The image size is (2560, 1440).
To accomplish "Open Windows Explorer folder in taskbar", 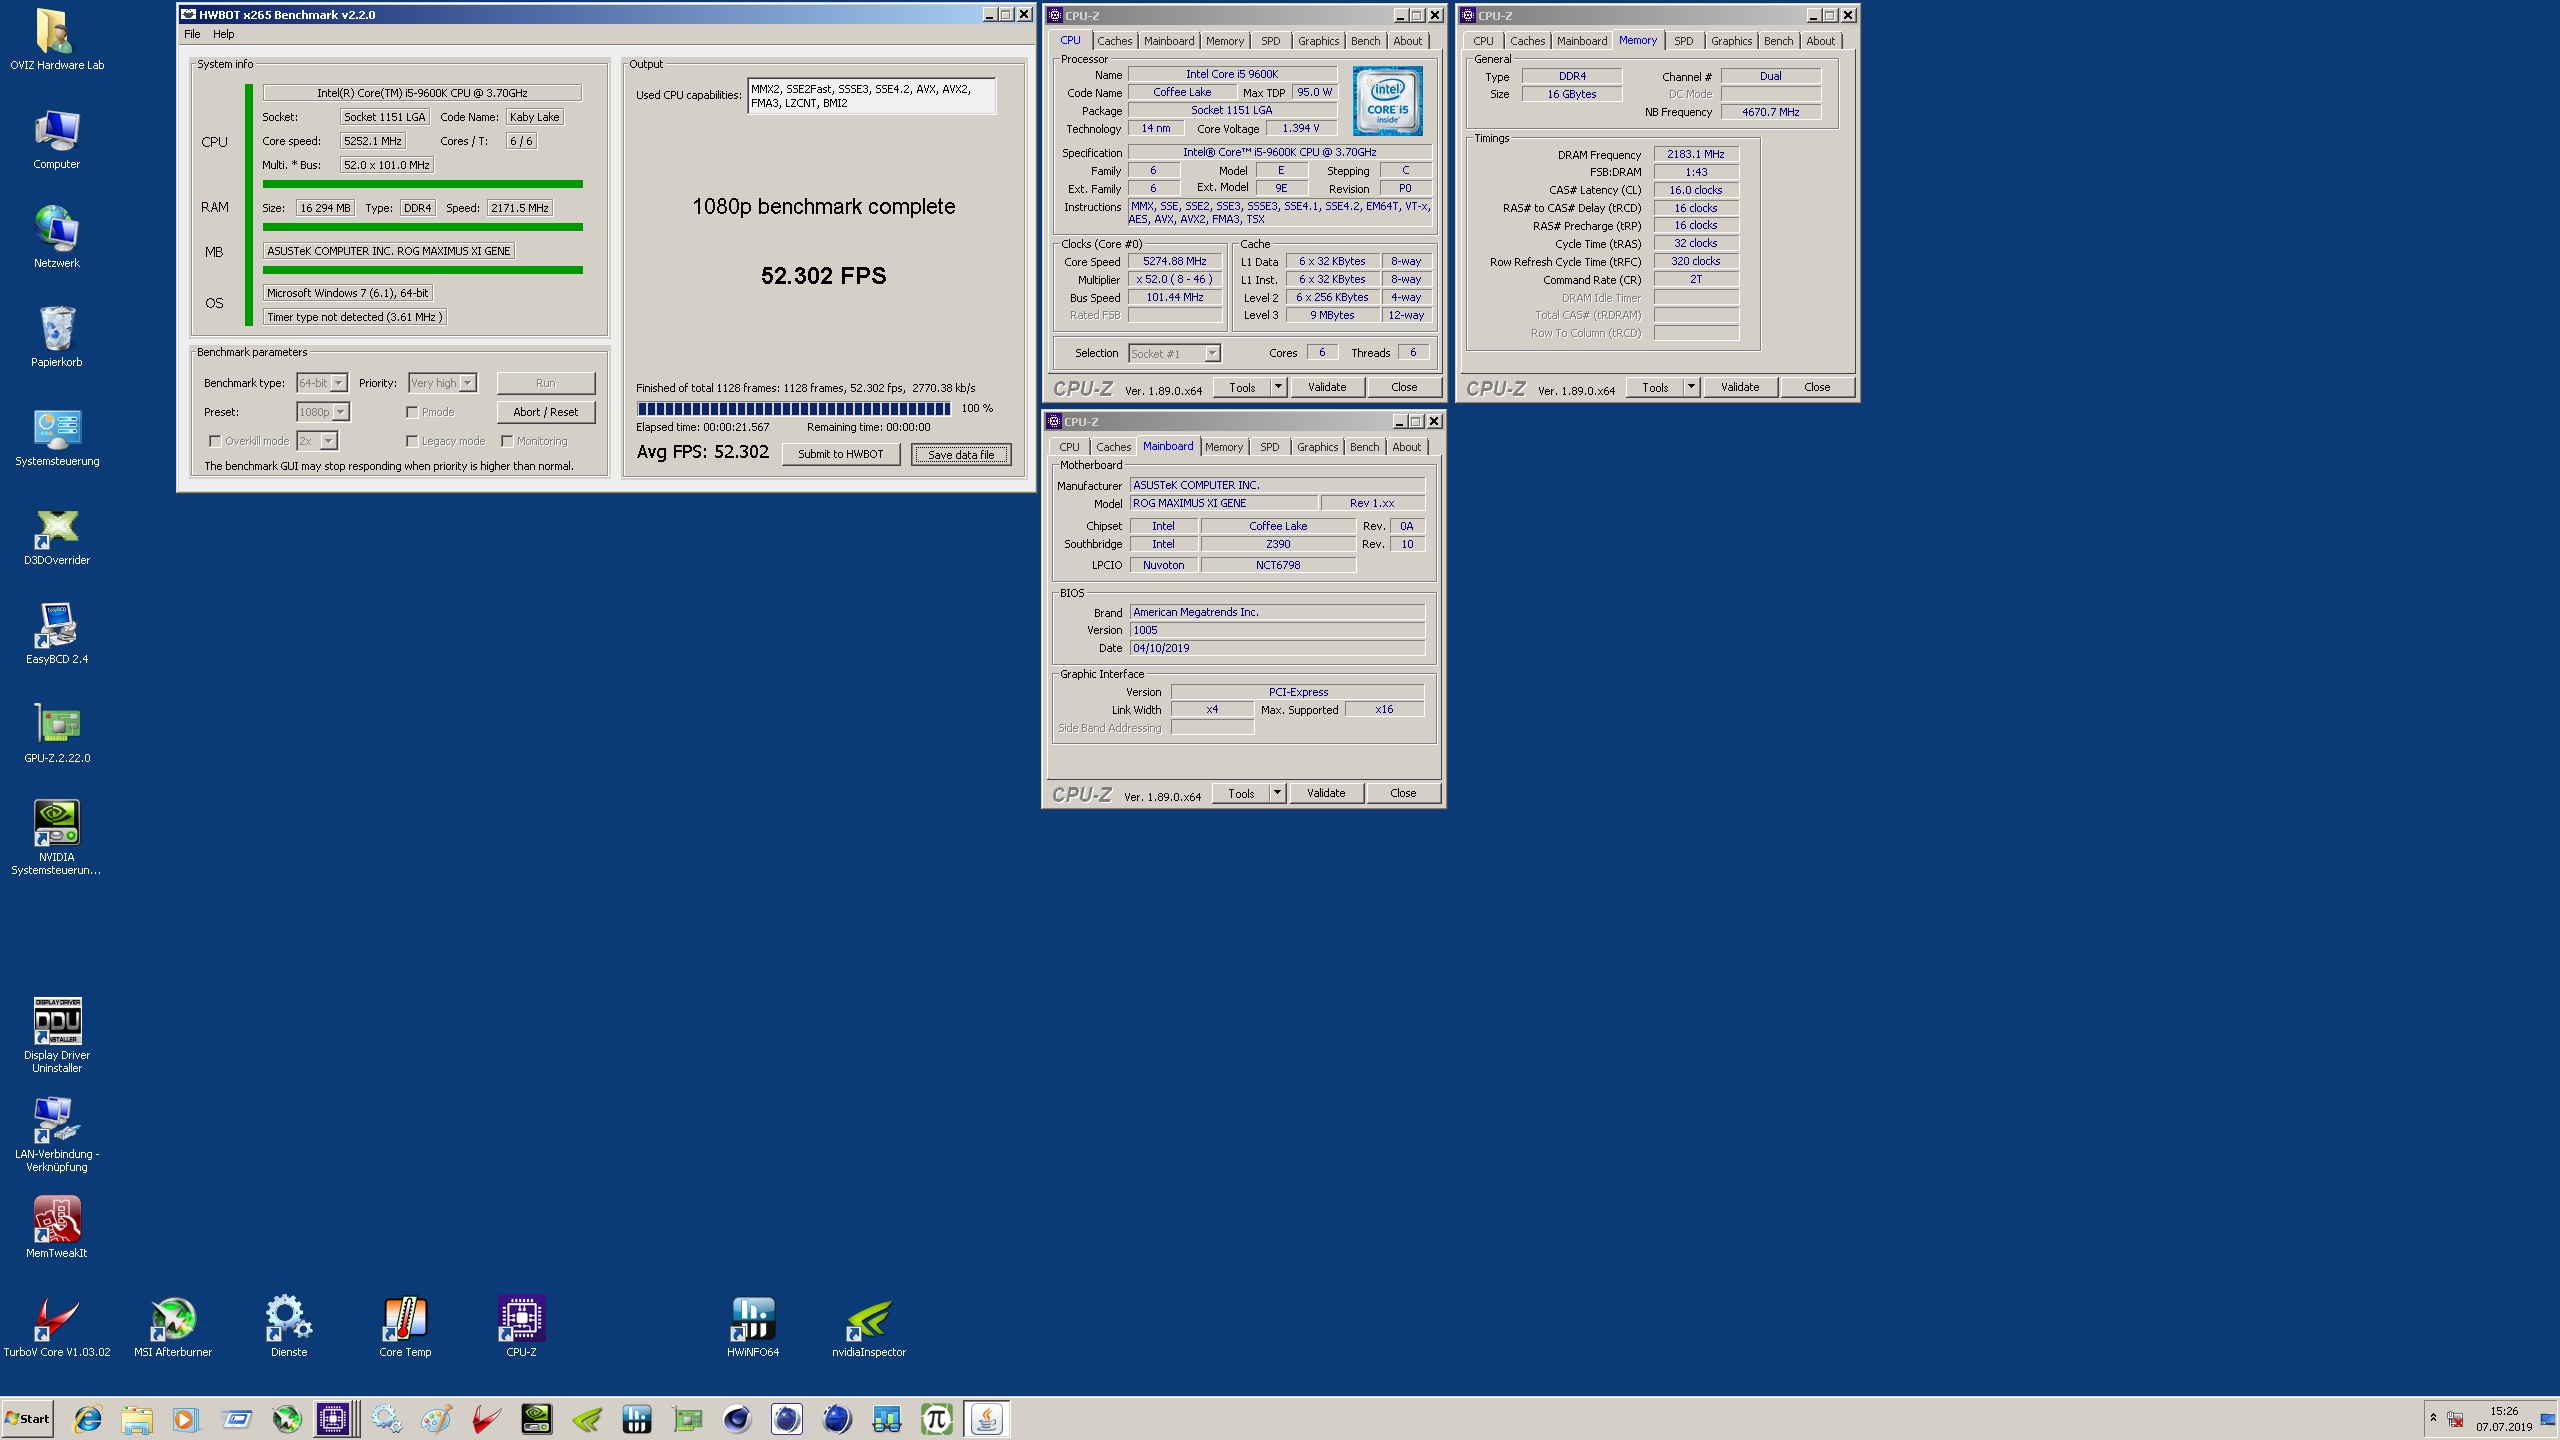I will pyautogui.click(x=137, y=1418).
